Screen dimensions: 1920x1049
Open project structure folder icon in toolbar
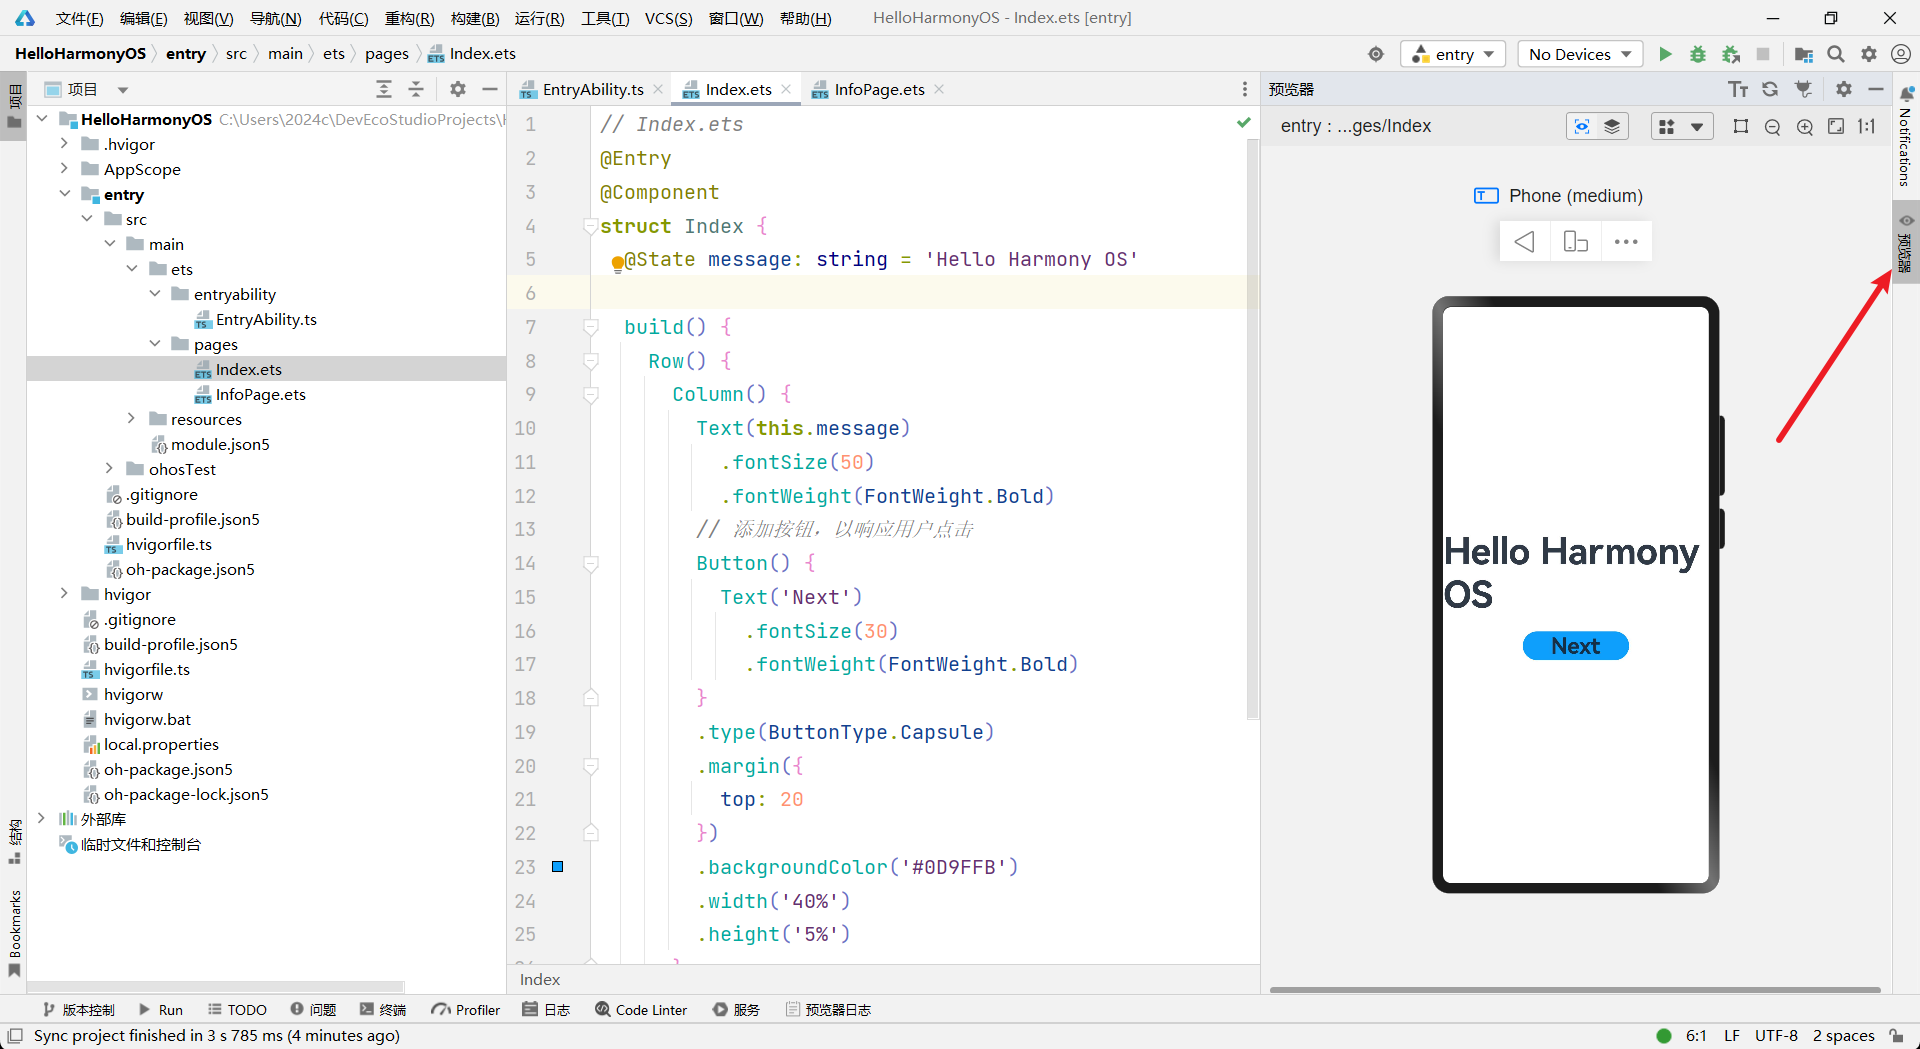[1803, 54]
